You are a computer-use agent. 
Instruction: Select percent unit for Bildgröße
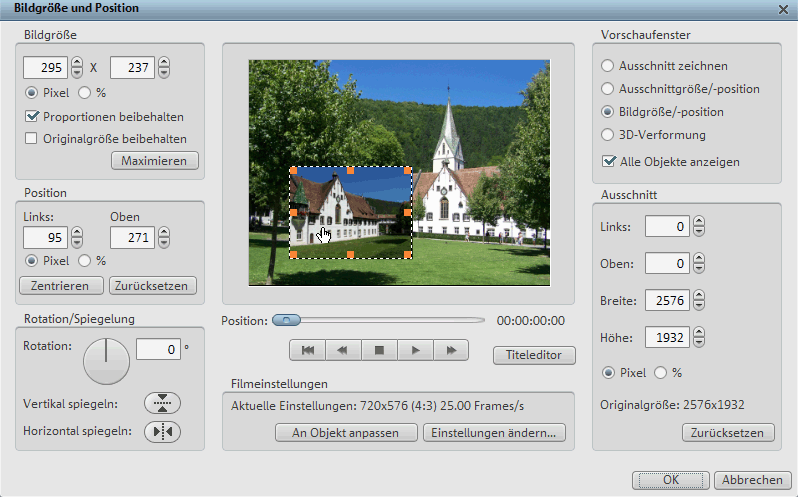click(84, 93)
